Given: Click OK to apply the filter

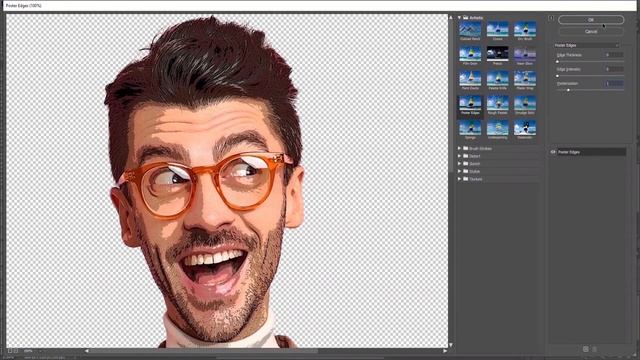Looking at the screenshot, I should click(591, 20).
